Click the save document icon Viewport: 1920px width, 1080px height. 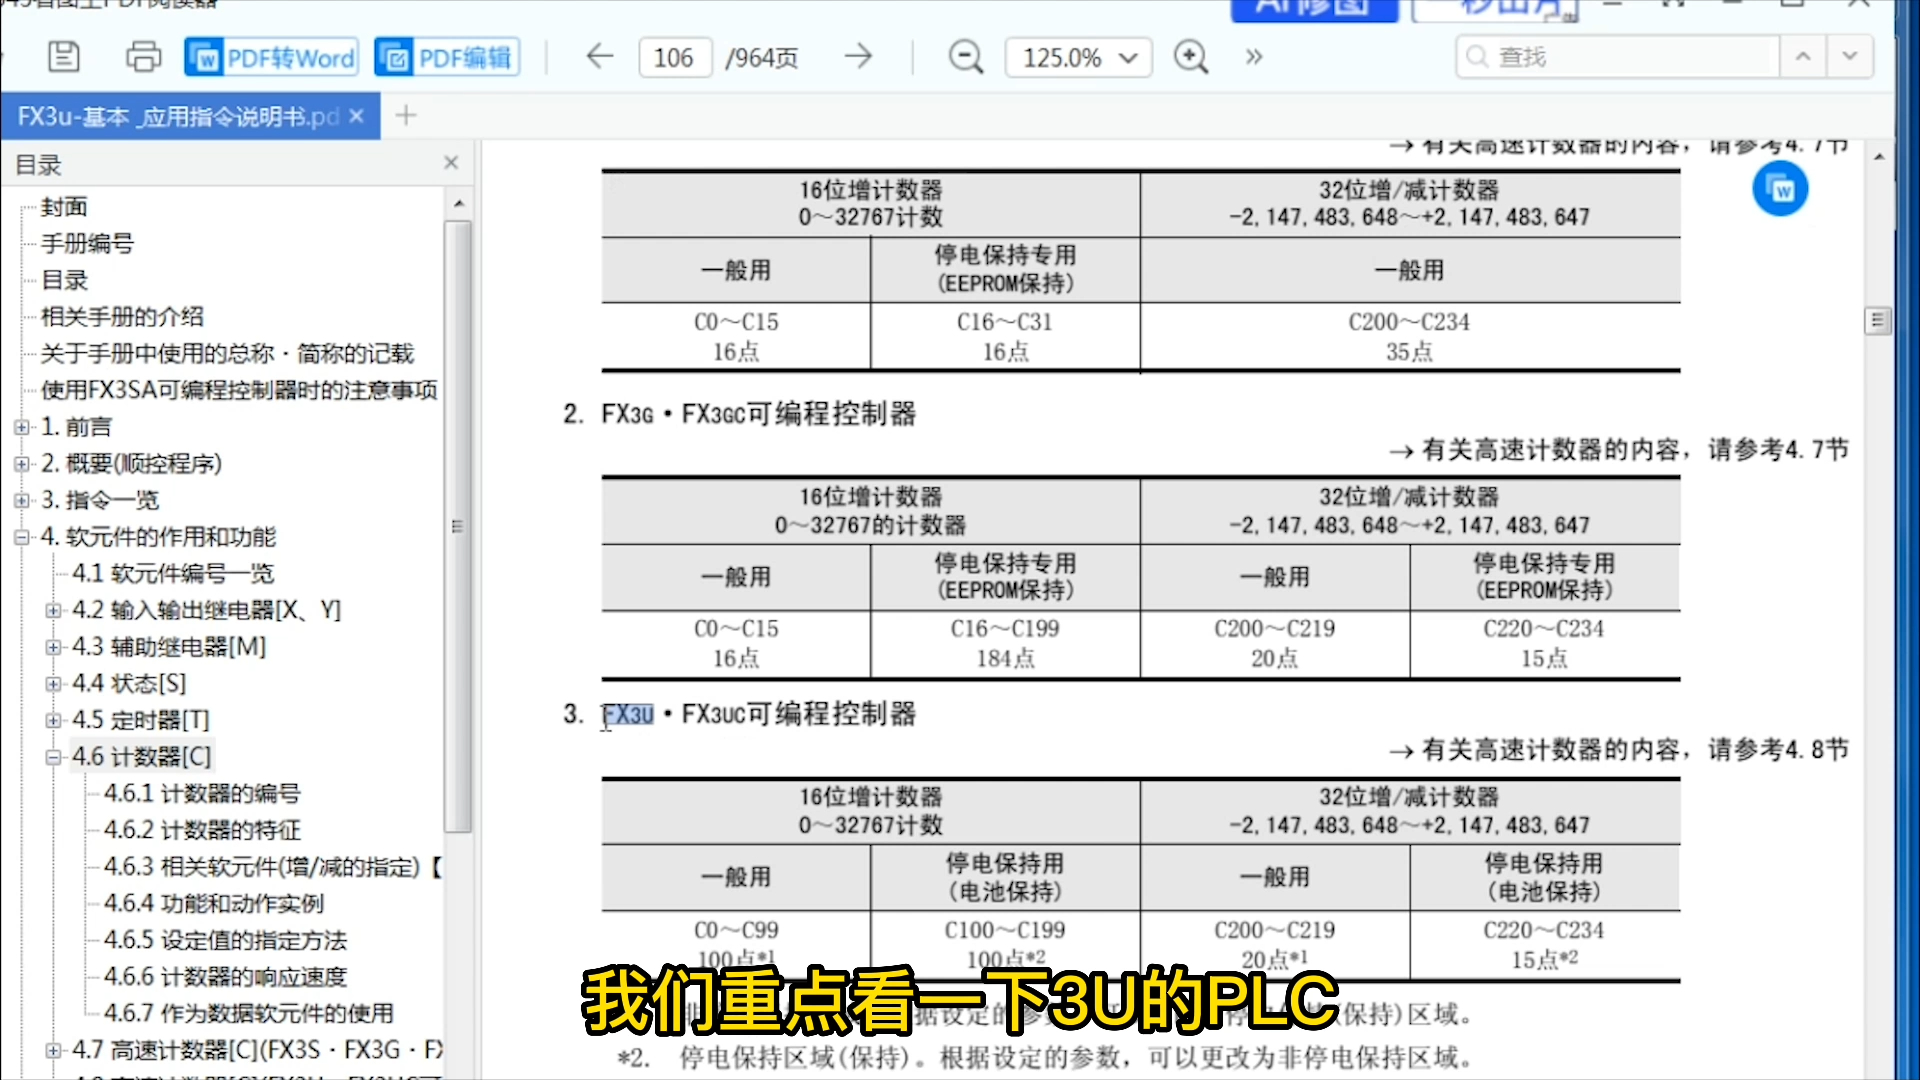tap(64, 57)
